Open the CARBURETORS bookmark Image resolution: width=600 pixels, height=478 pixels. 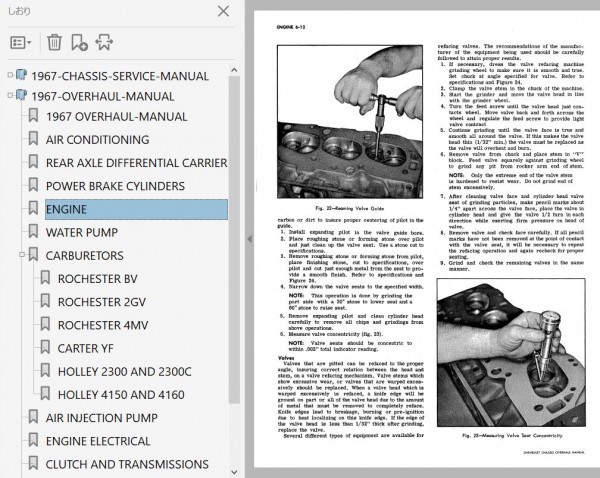(85, 256)
